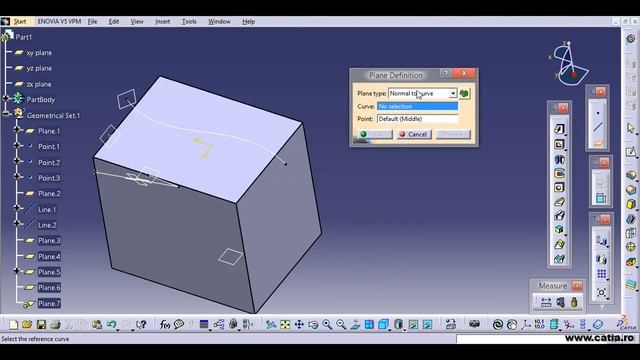Click the Measure Inertia weight icon
This screenshot has width=640, height=360.
[x=574, y=302]
